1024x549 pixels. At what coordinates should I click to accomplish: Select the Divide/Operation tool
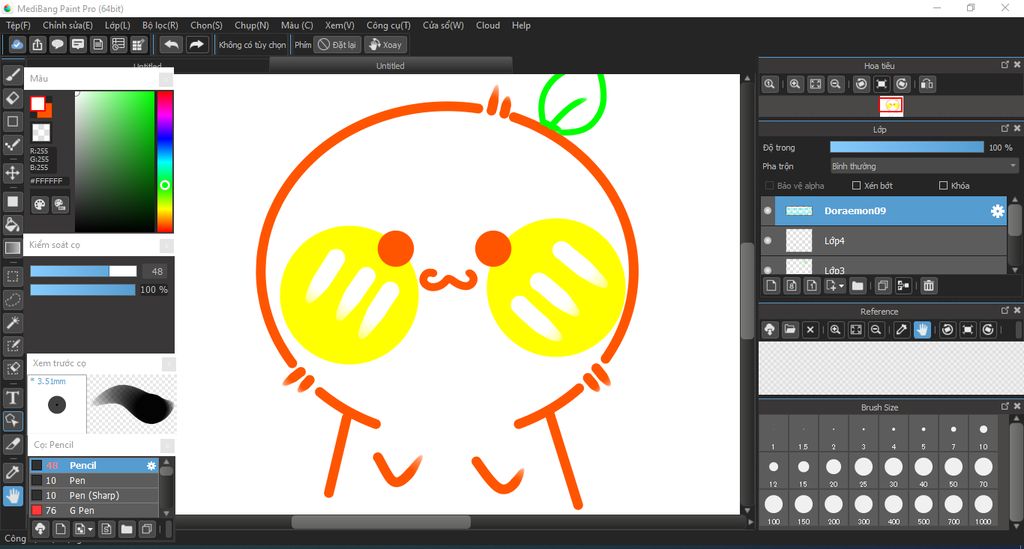pos(12,420)
